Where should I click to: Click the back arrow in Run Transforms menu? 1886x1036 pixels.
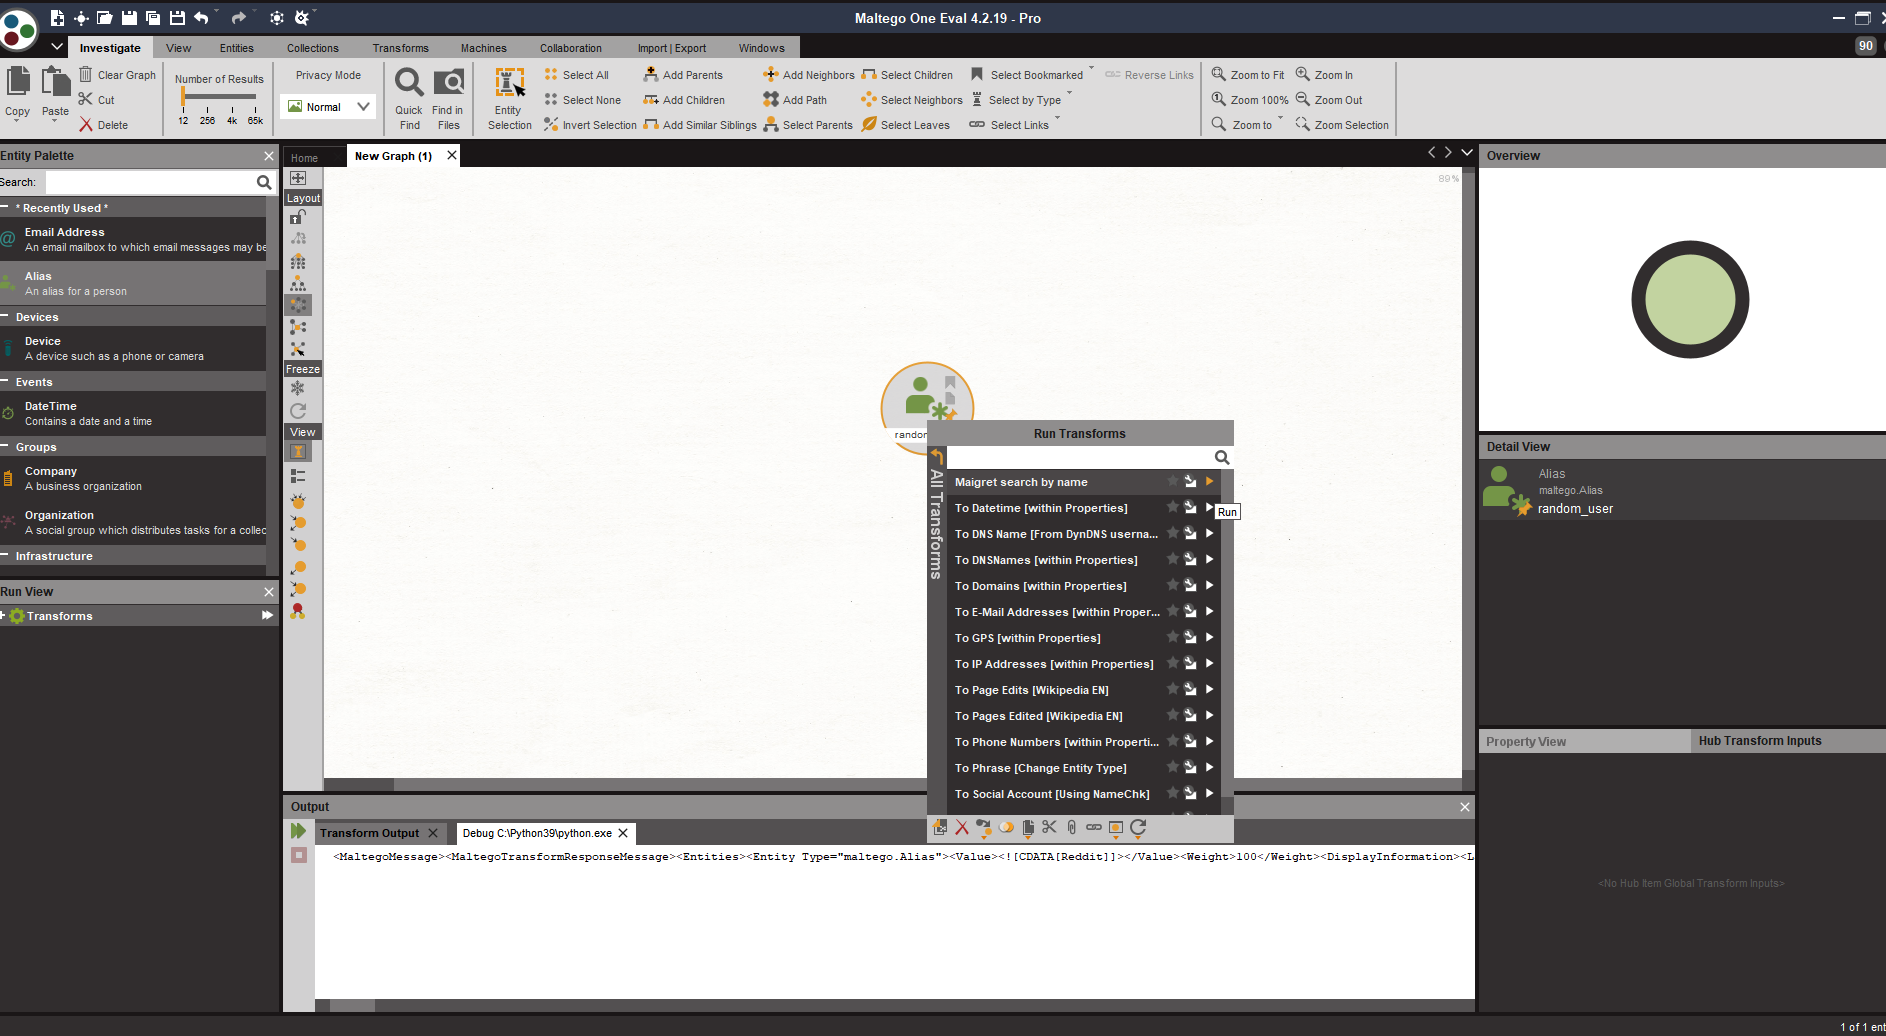pyautogui.click(x=937, y=457)
